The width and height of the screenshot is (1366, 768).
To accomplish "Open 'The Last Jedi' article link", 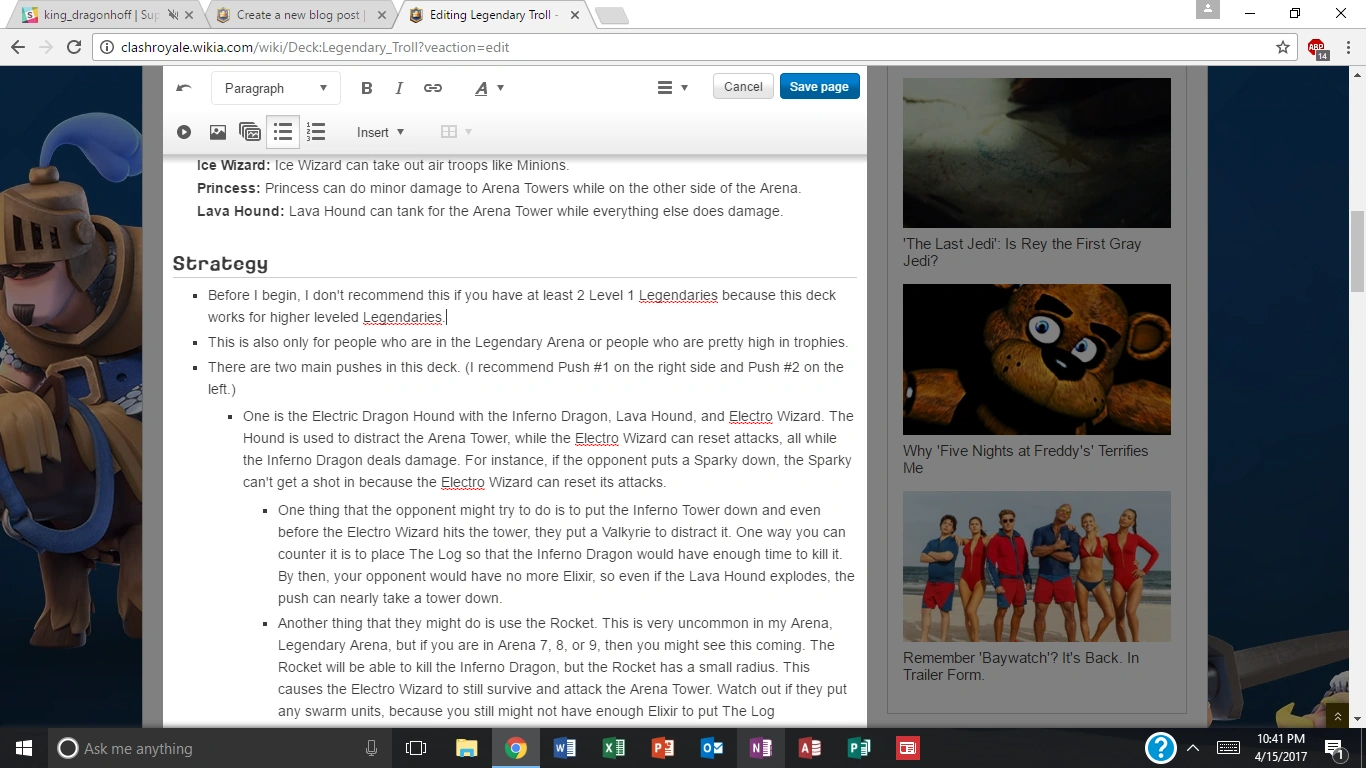I will pos(1022,252).
